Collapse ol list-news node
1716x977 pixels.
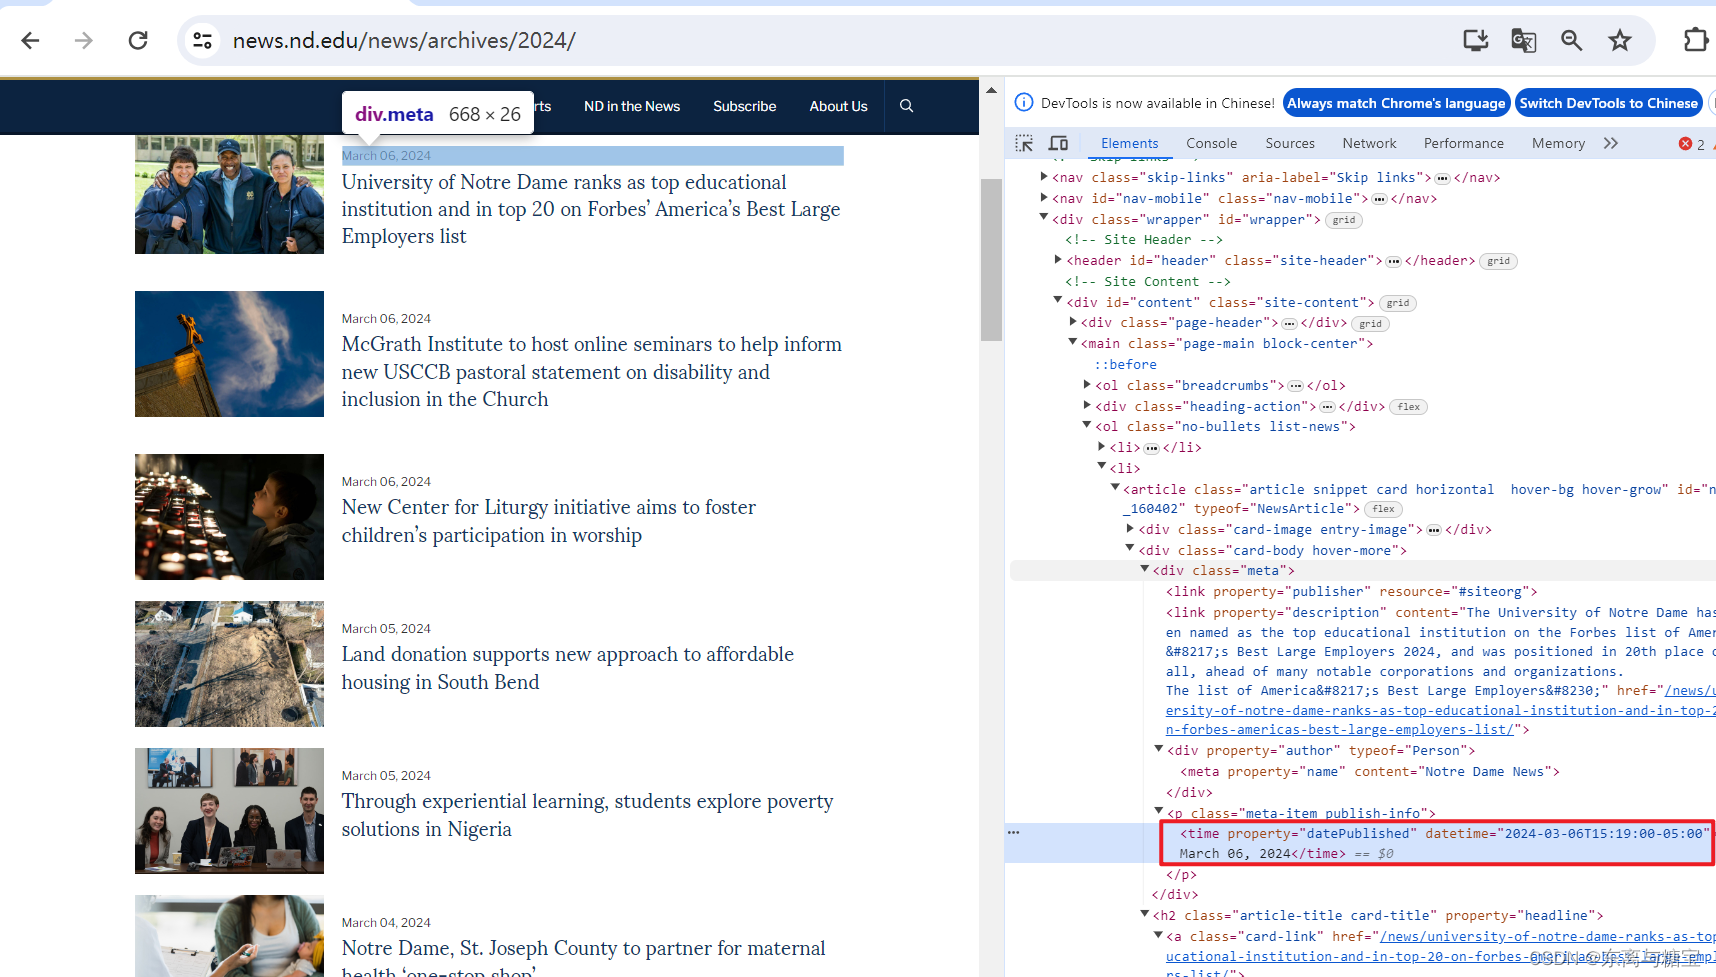click(x=1087, y=425)
